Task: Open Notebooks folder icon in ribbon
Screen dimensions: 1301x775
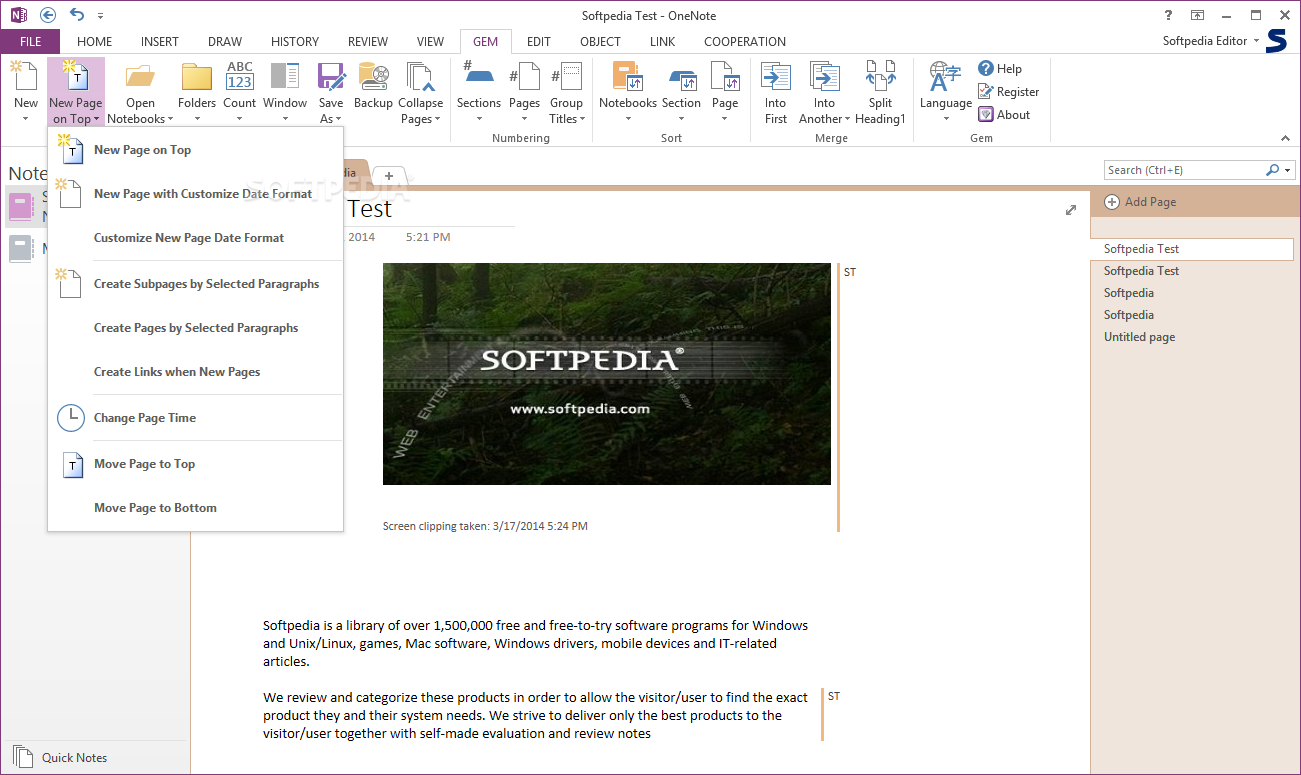Action: [x=140, y=78]
